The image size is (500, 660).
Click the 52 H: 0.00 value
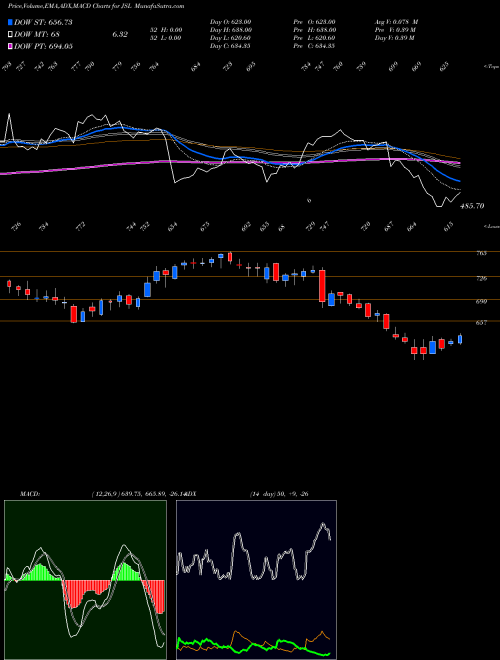[x=166, y=30]
